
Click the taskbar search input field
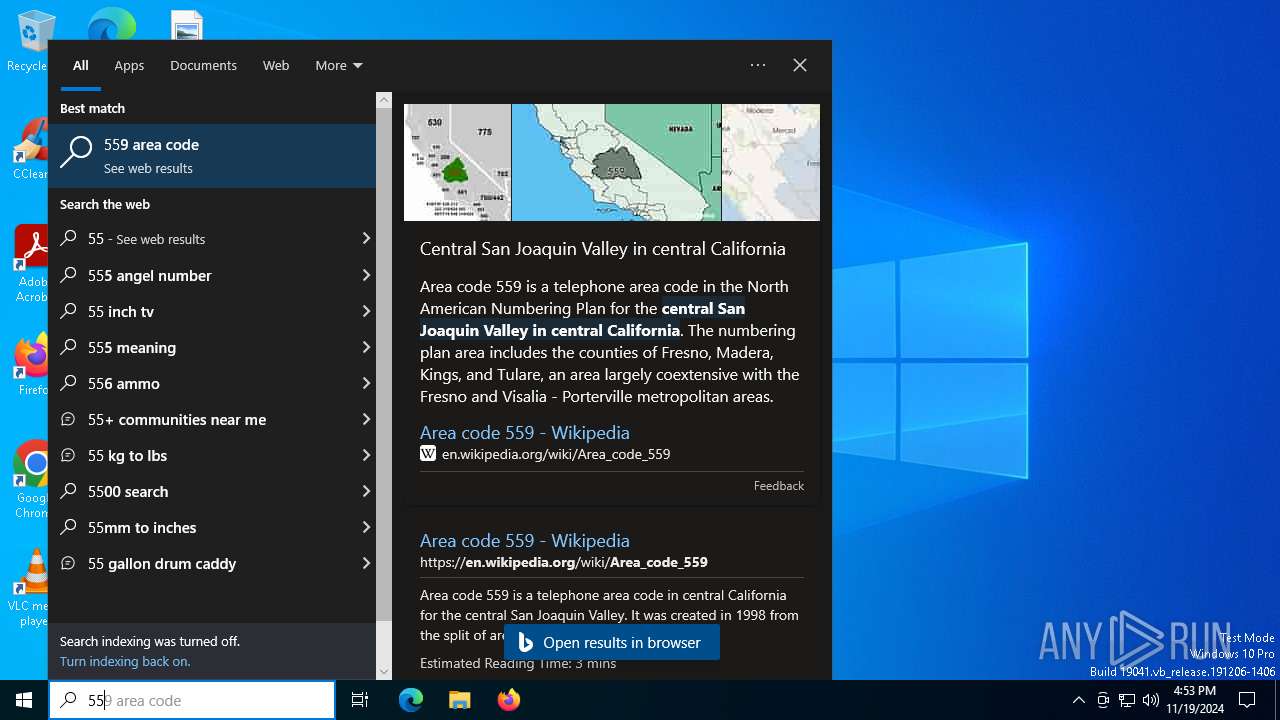click(192, 700)
